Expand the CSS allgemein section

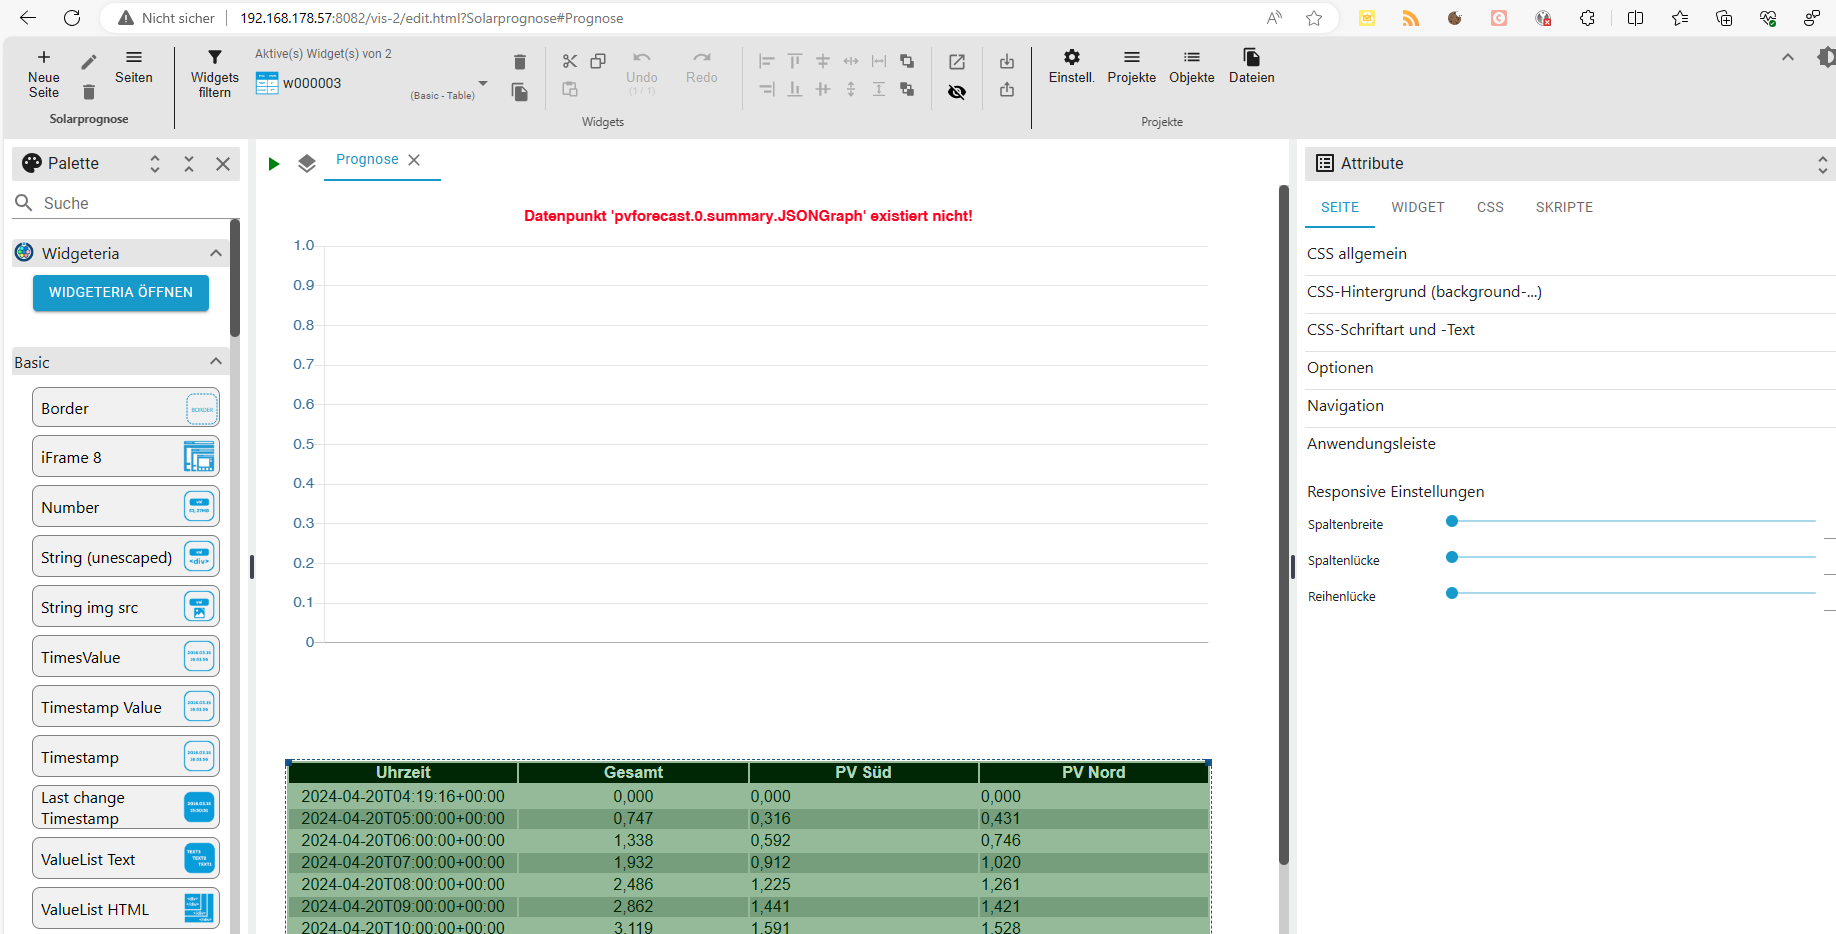pos(1570,254)
